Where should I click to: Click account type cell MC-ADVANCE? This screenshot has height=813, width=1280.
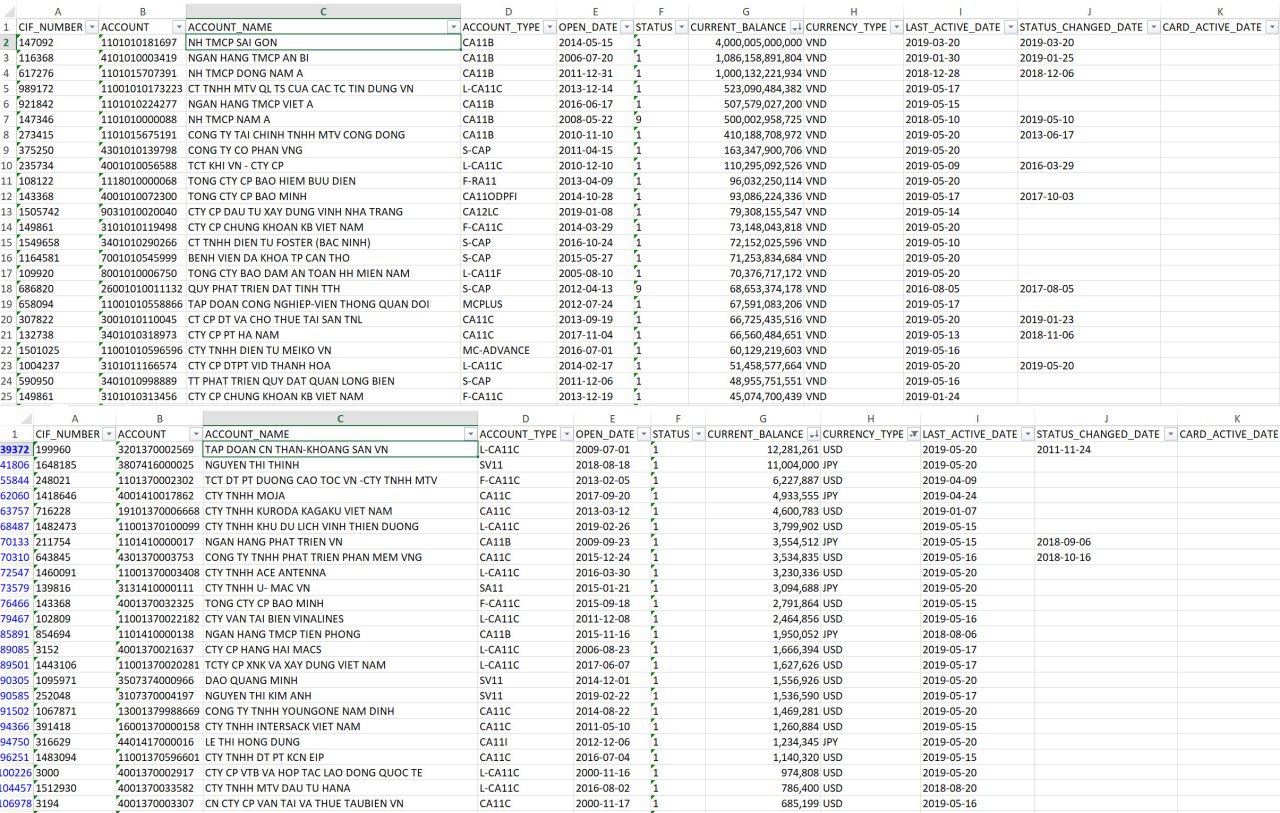pos(509,350)
